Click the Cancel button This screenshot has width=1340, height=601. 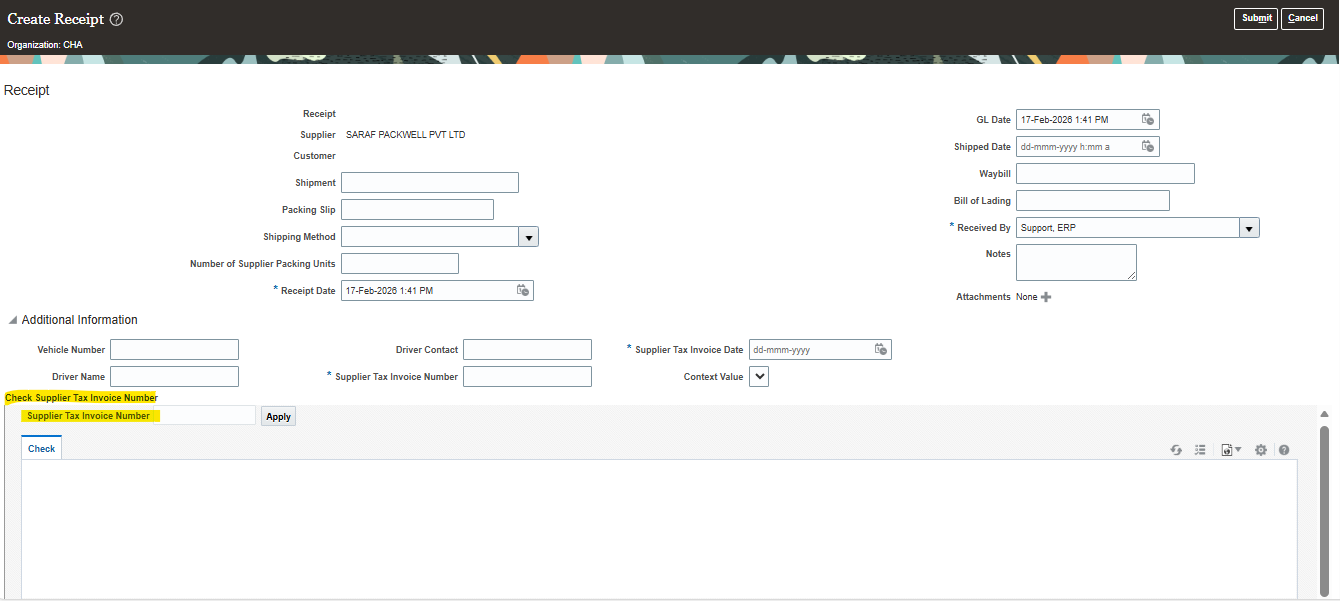[x=1302, y=18]
